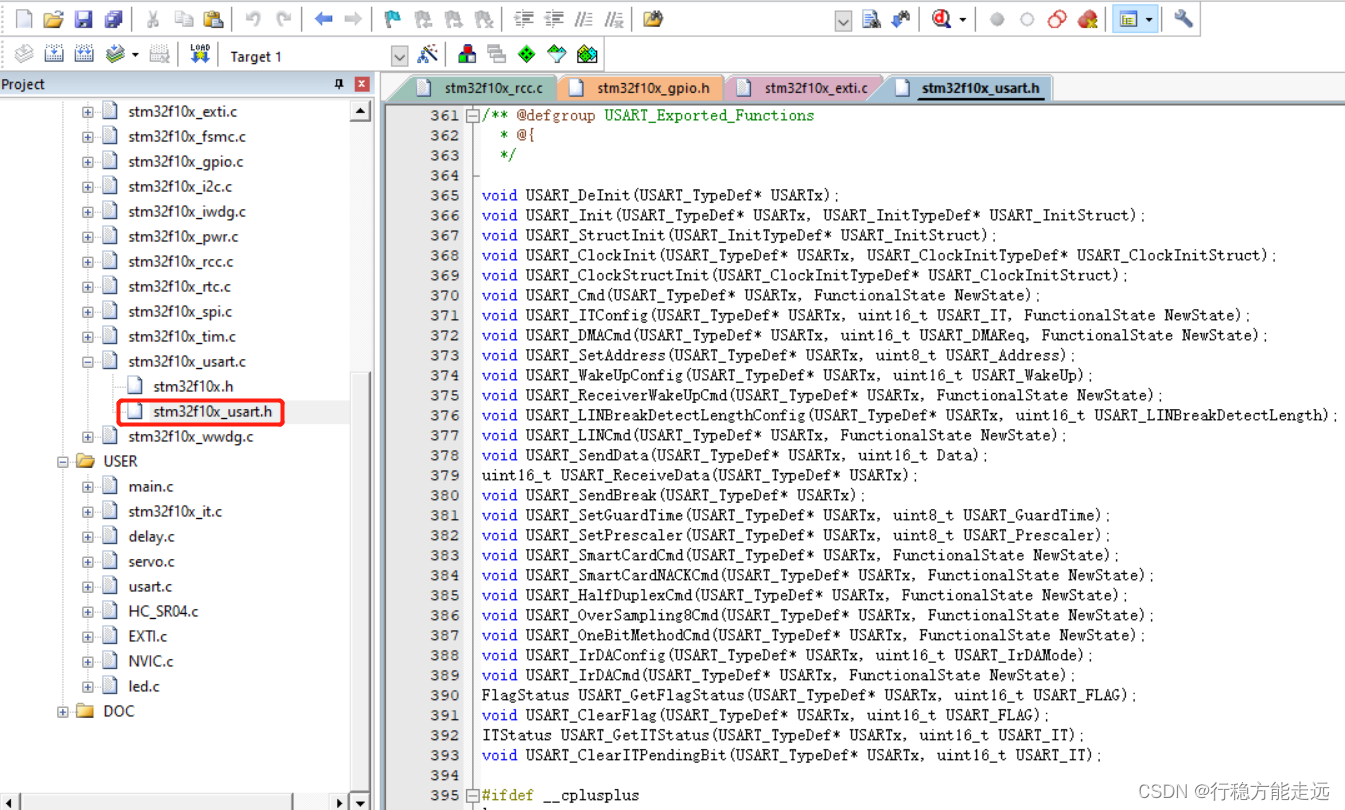
Task: Click the USART_ReceiveData declaration on line 379
Action: 700,476
